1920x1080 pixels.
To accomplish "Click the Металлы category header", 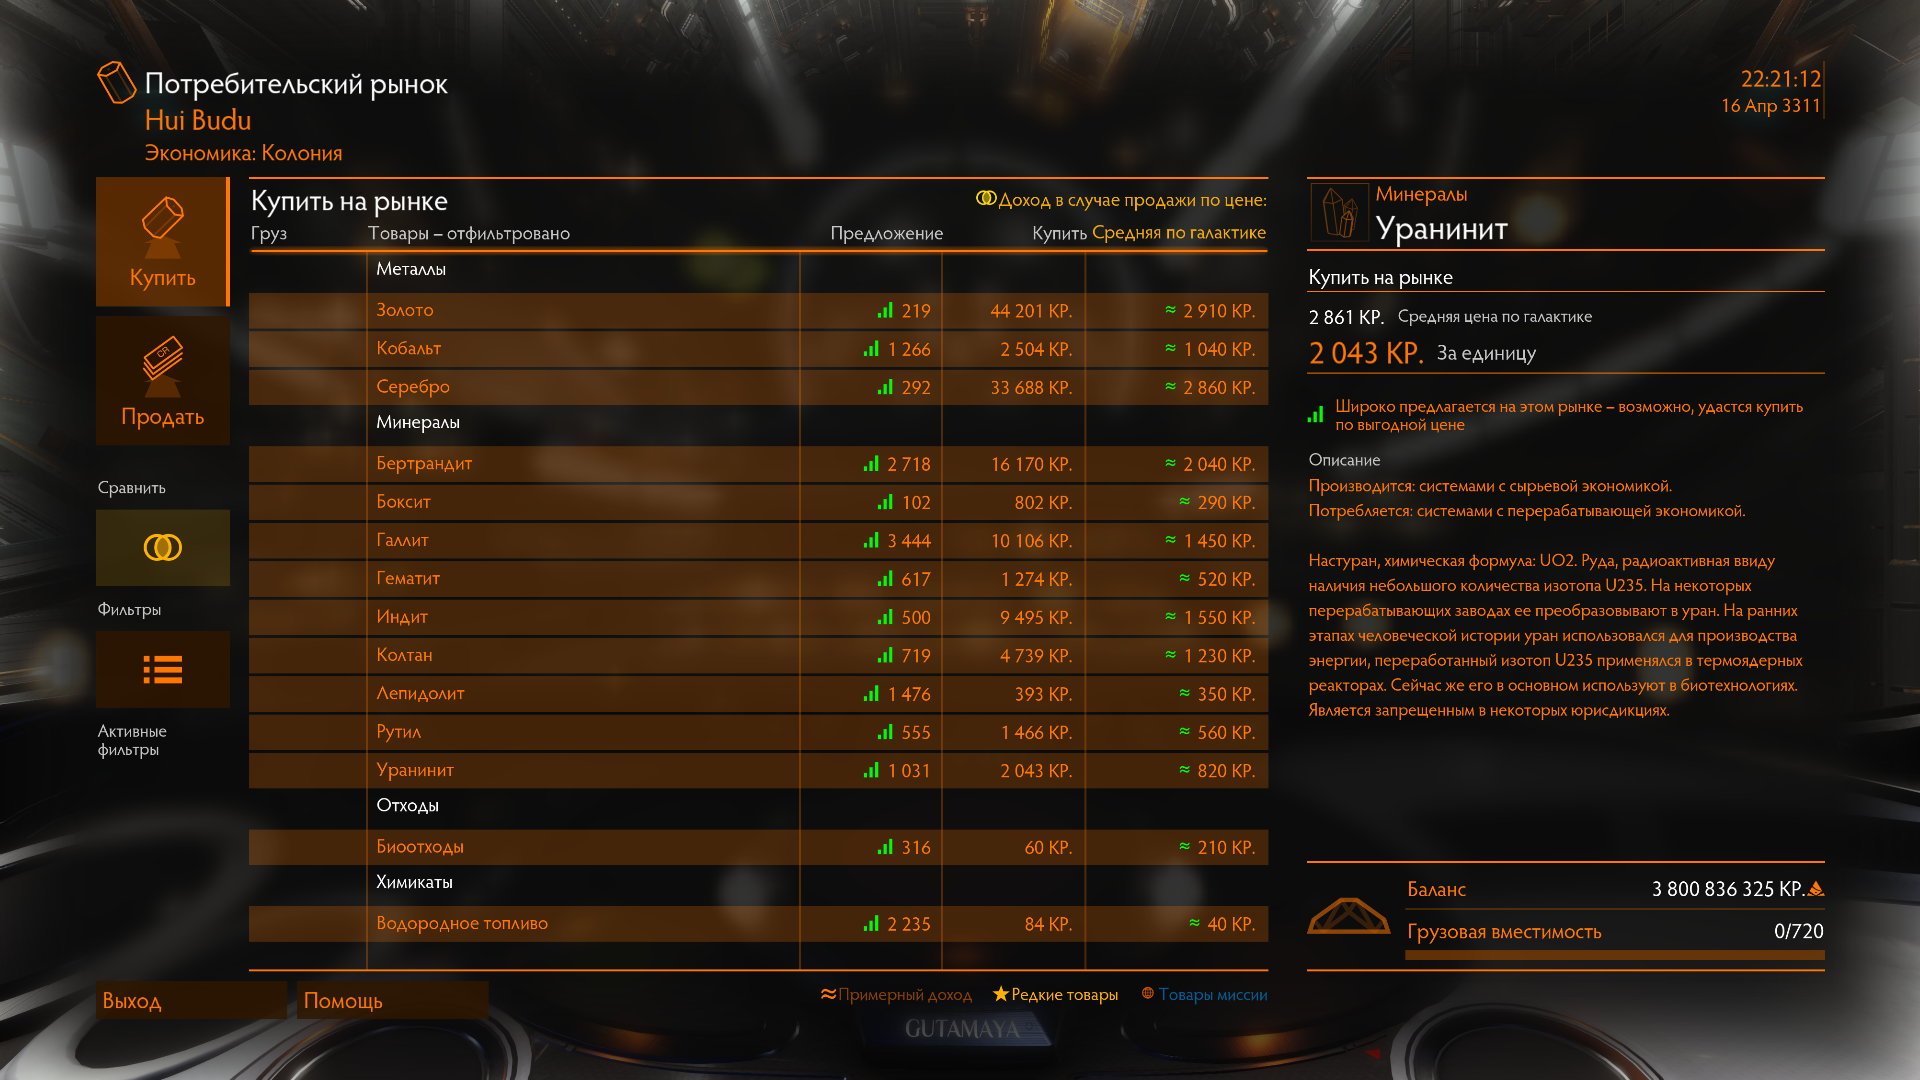I will [x=411, y=269].
